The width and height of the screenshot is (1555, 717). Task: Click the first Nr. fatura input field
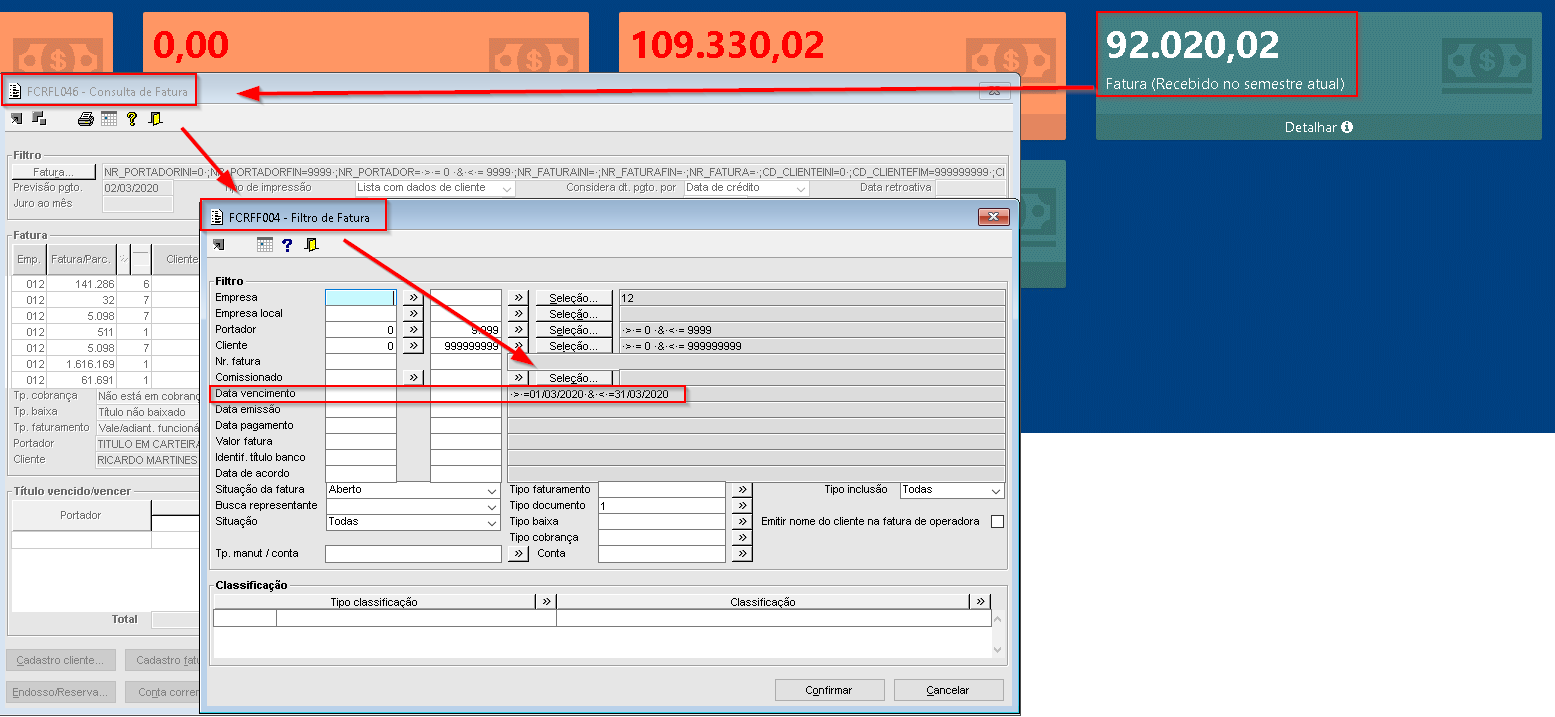click(361, 362)
